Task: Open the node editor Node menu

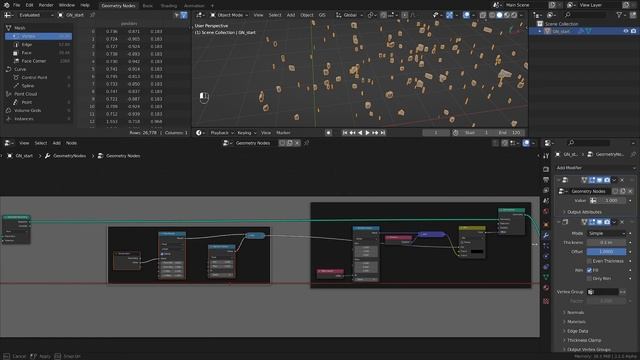Action: (71, 143)
